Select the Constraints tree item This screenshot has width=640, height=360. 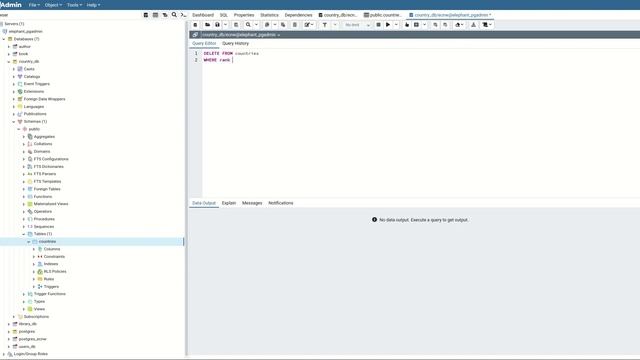tap(54, 257)
